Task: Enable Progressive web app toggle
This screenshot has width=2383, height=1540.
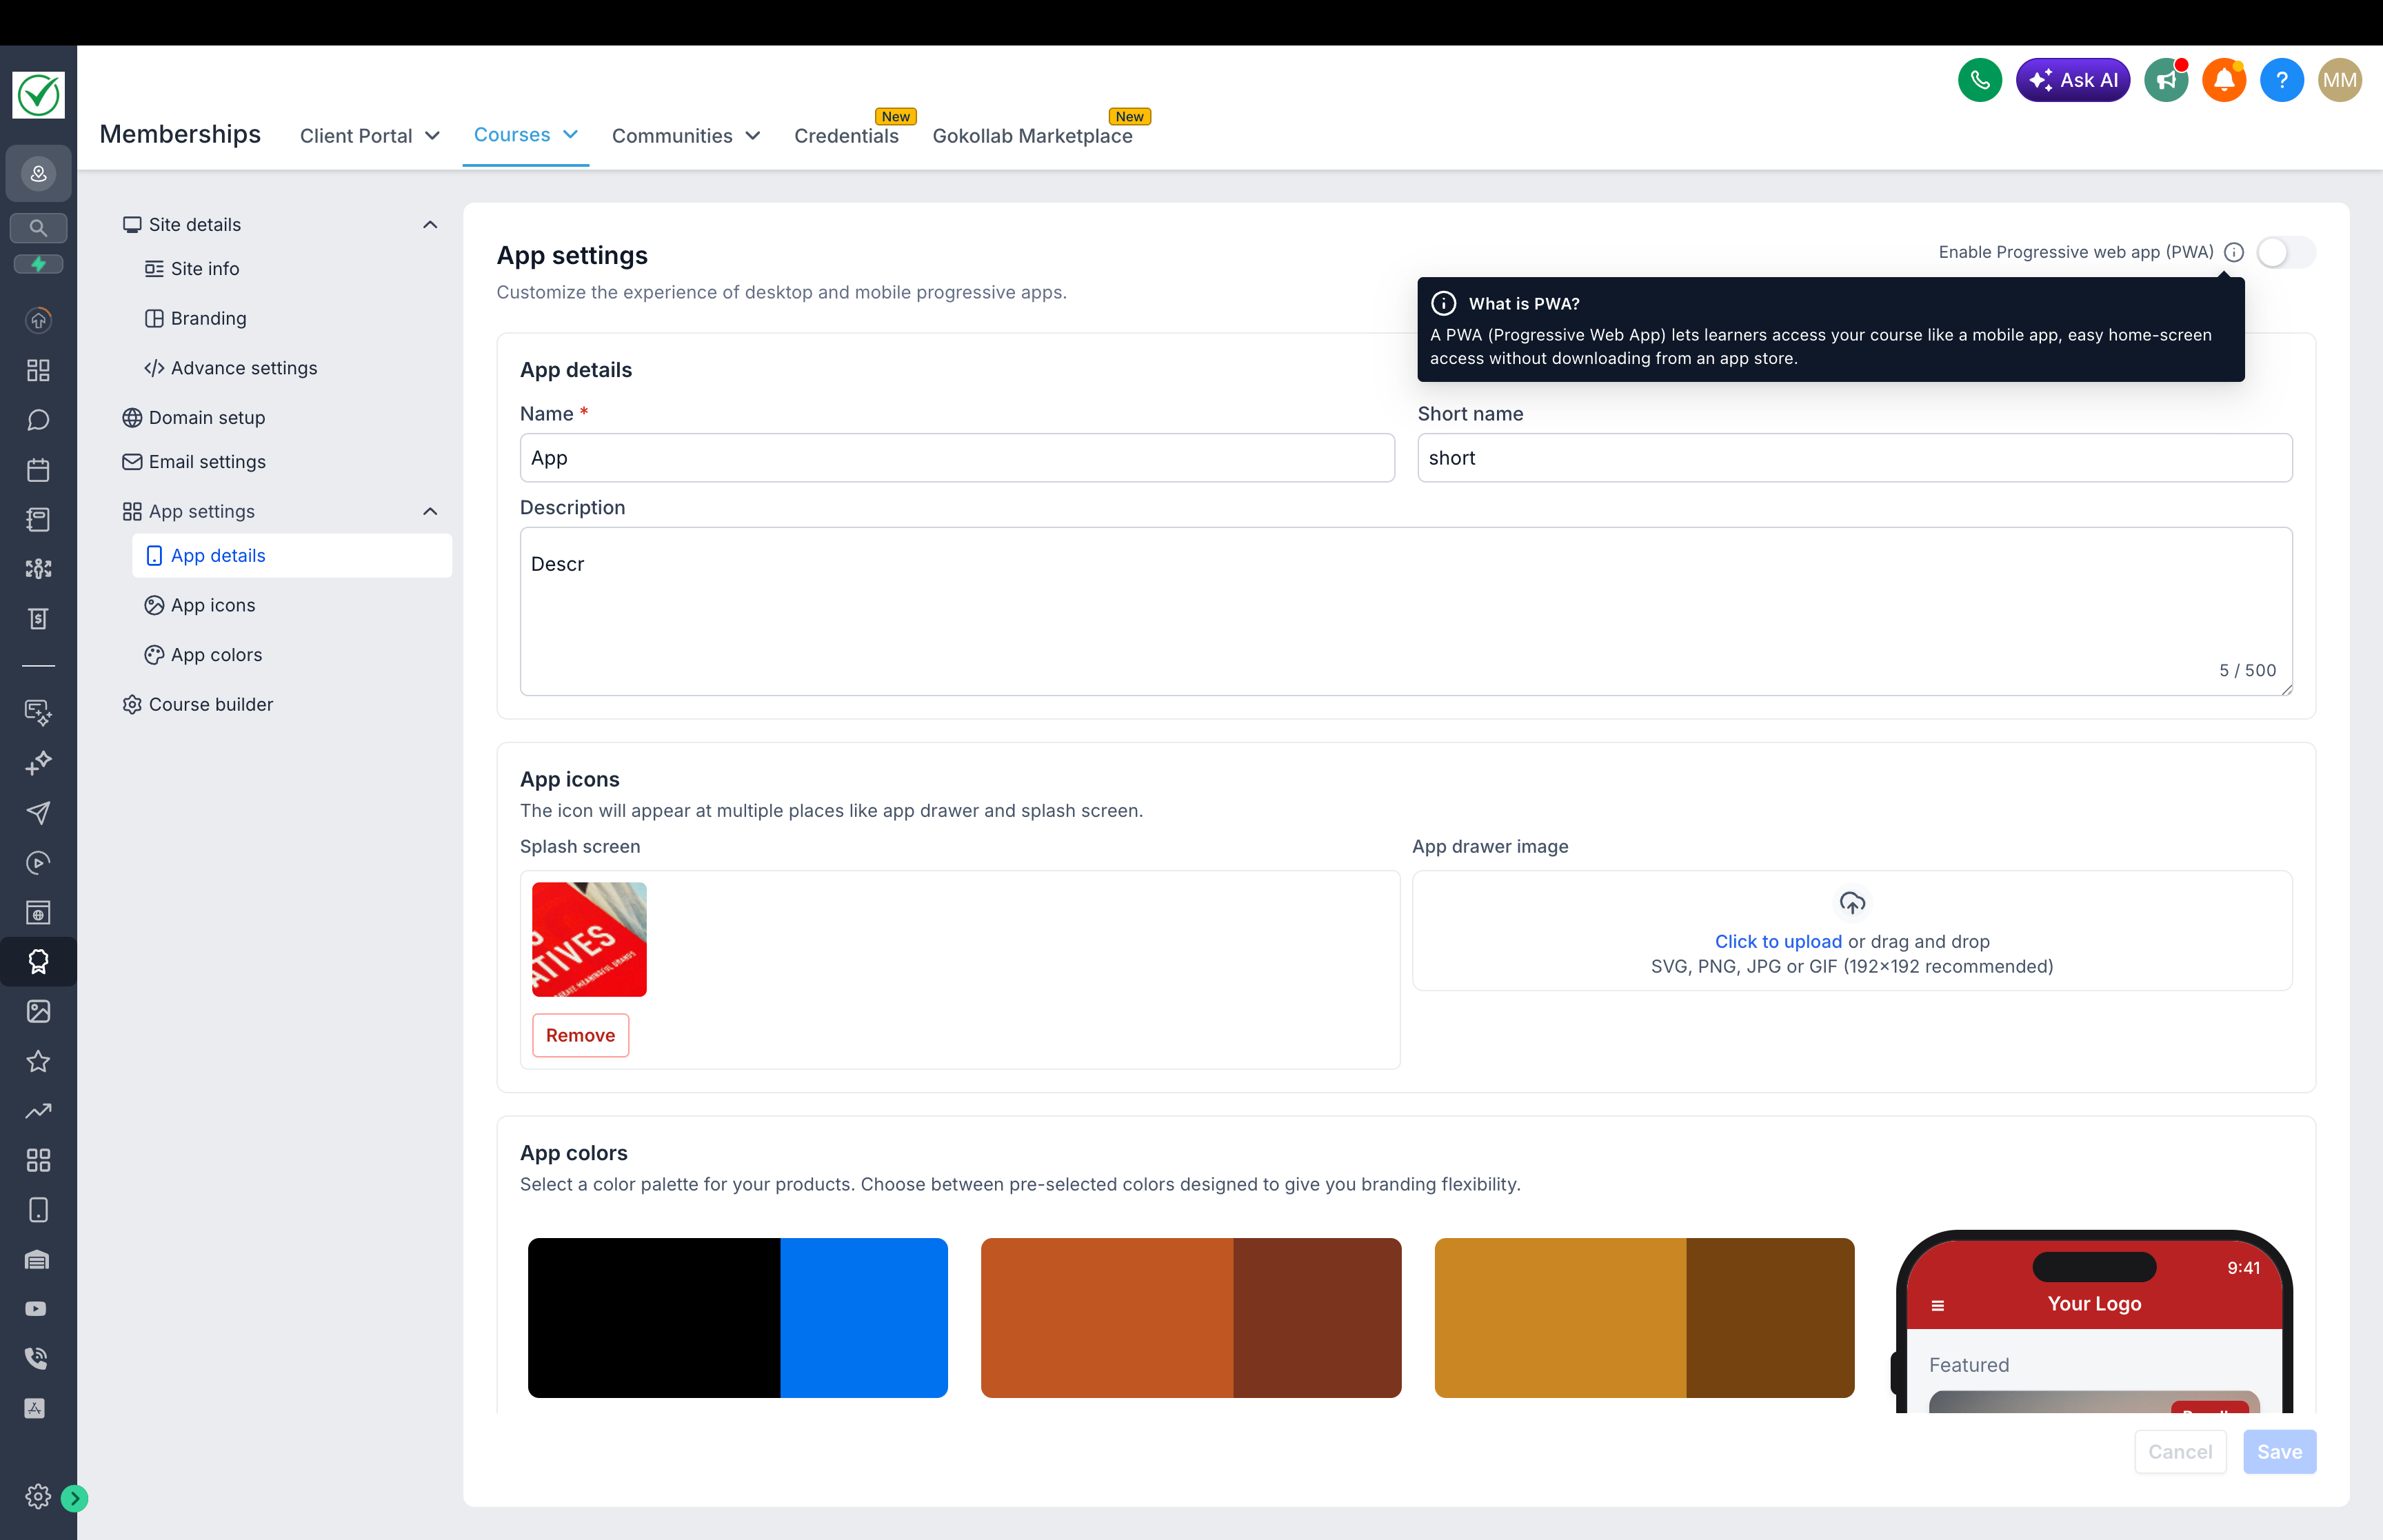Action: (2285, 252)
